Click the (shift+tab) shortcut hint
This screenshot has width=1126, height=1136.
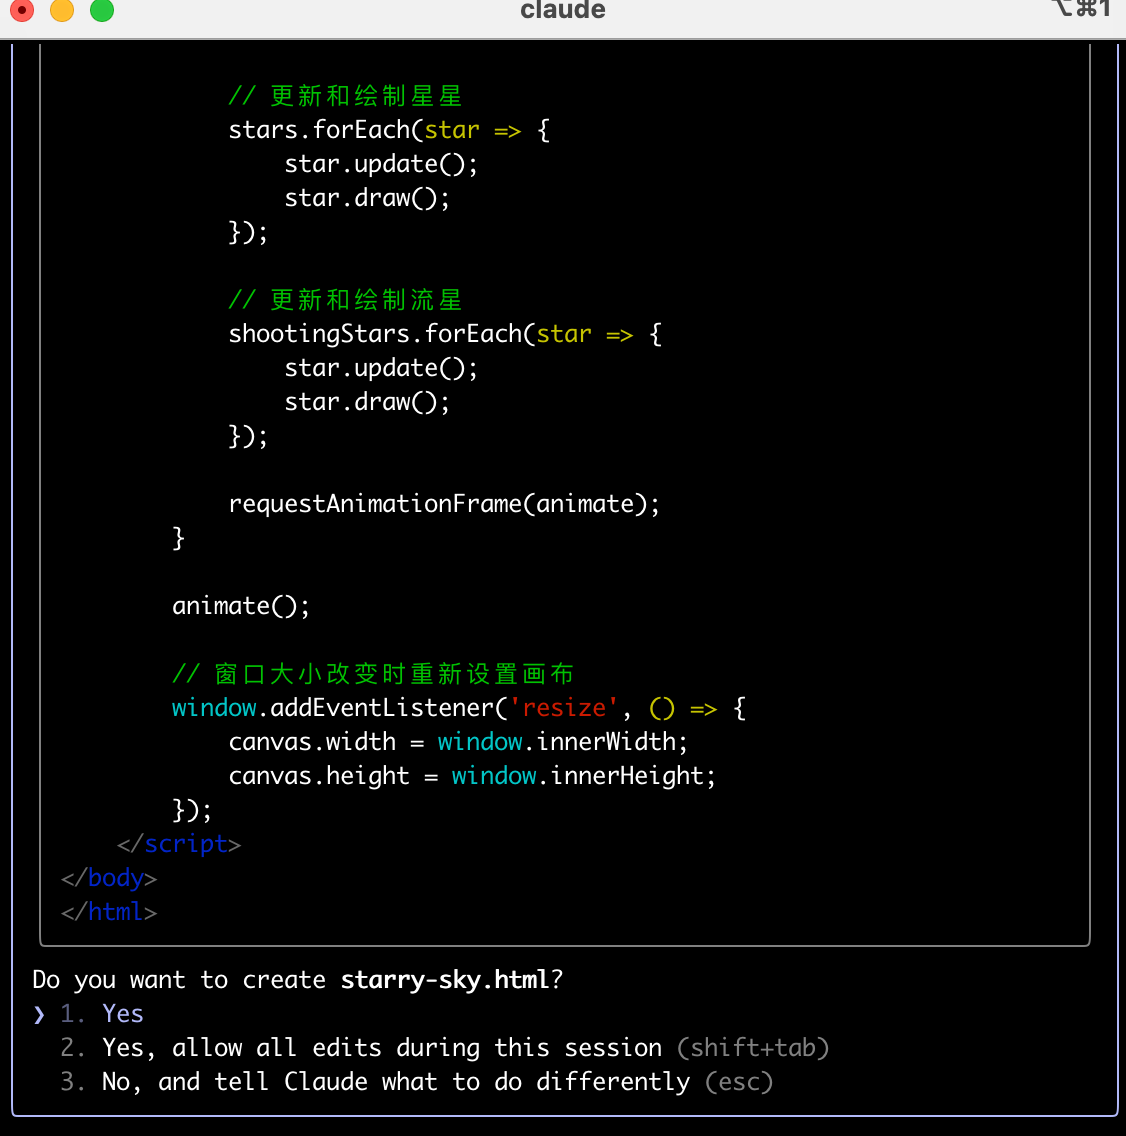click(753, 1048)
